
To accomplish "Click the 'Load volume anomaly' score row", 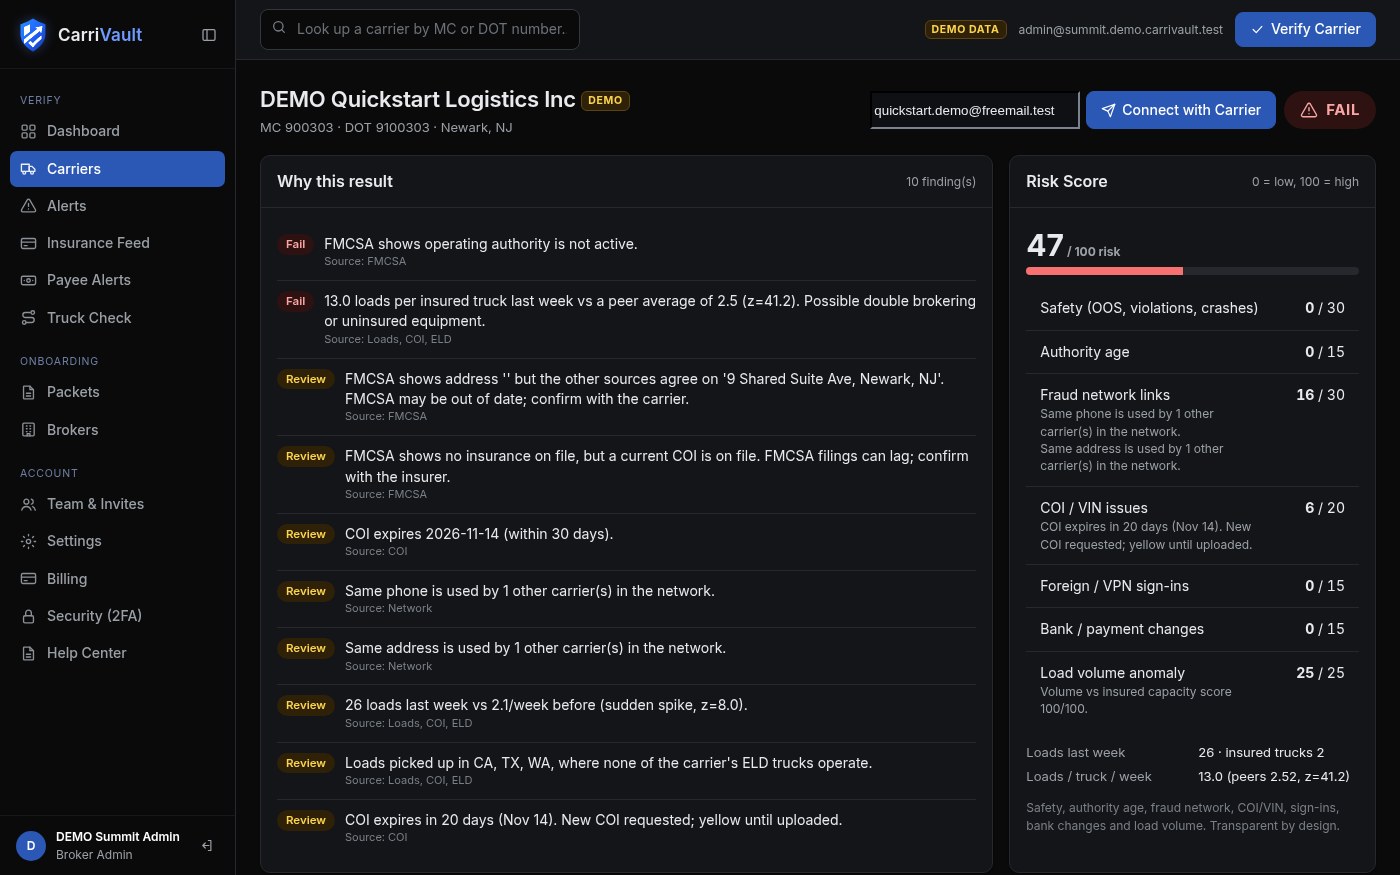I will click(x=1192, y=690).
